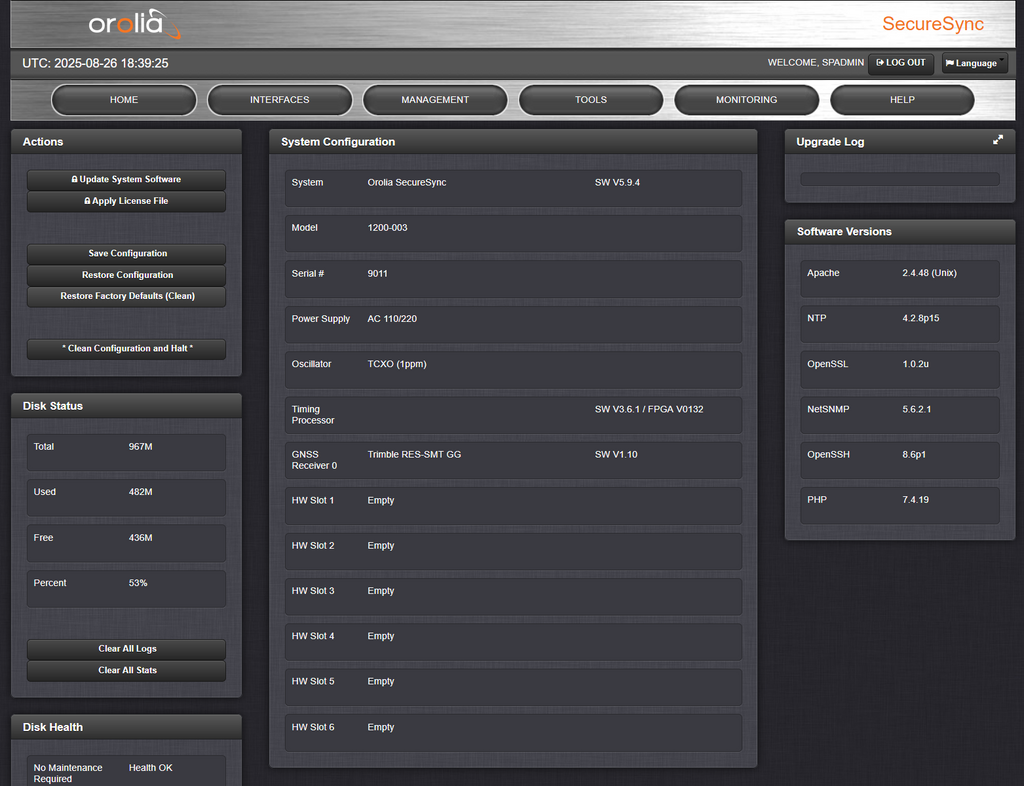The width and height of the screenshot is (1024, 786).
Task: Select the GNSS receiver SW V1.10 text
Action: point(616,454)
